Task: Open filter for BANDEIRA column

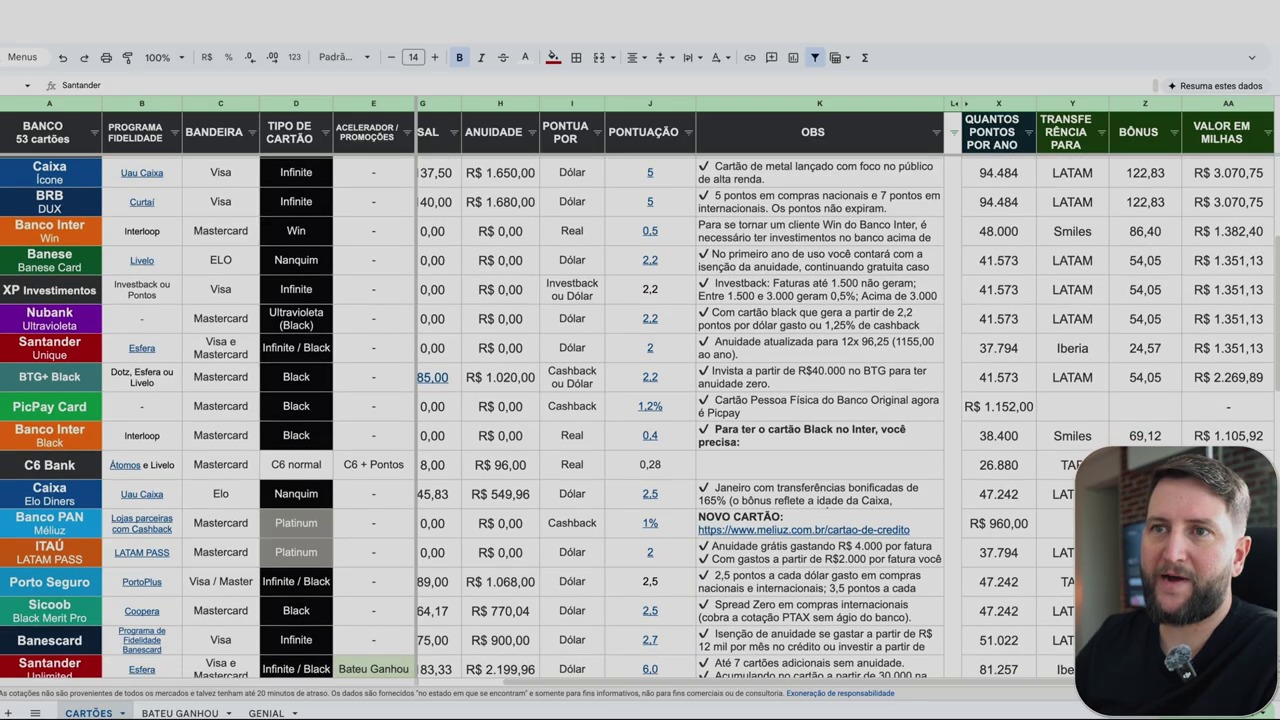Action: 252,133
